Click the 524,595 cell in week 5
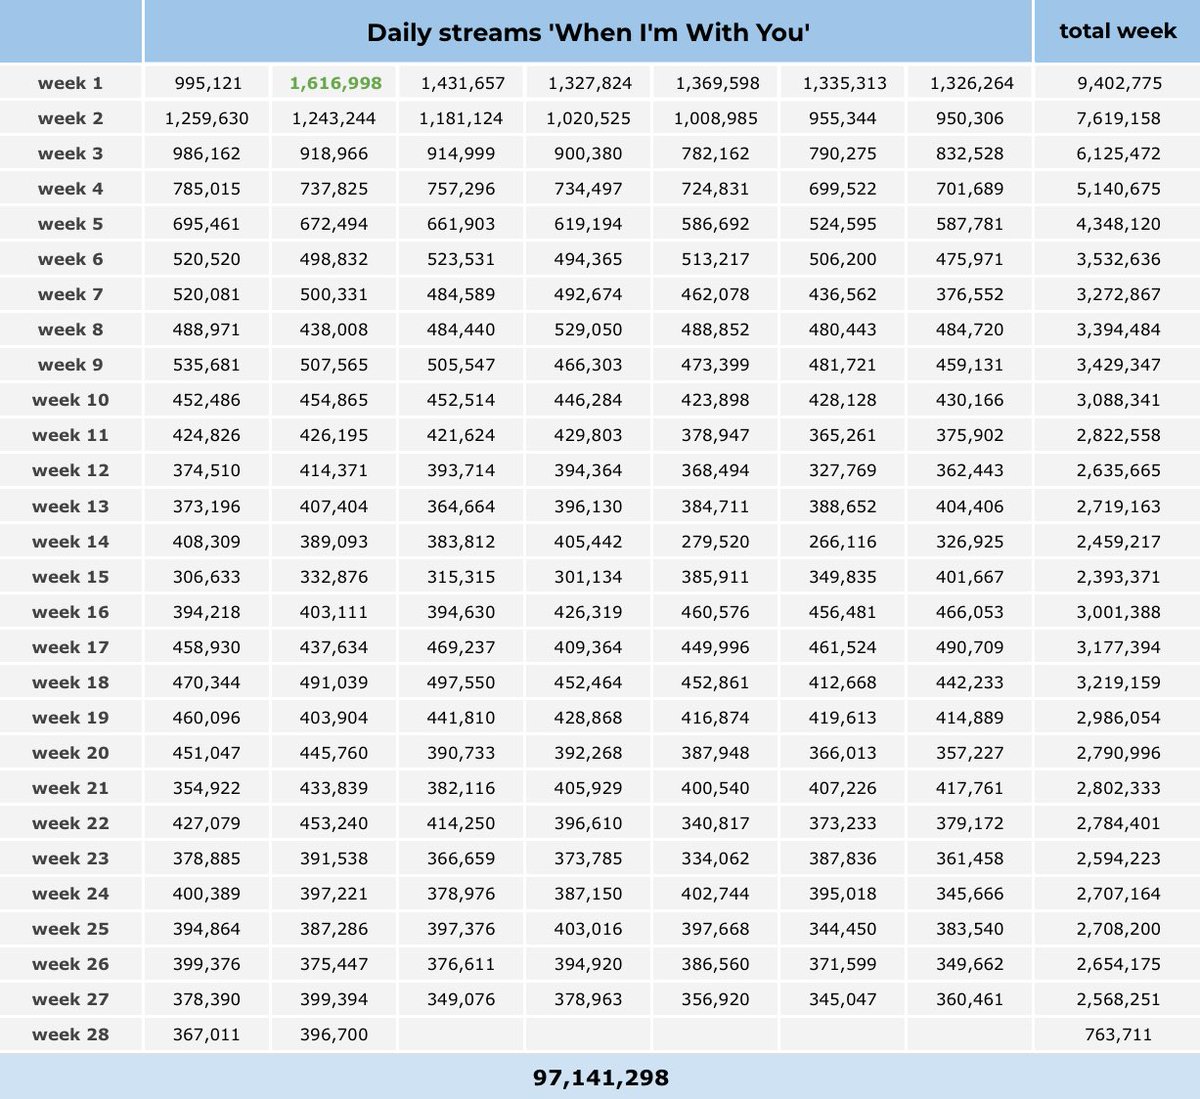The width and height of the screenshot is (1200, 1099). (842, 224)
